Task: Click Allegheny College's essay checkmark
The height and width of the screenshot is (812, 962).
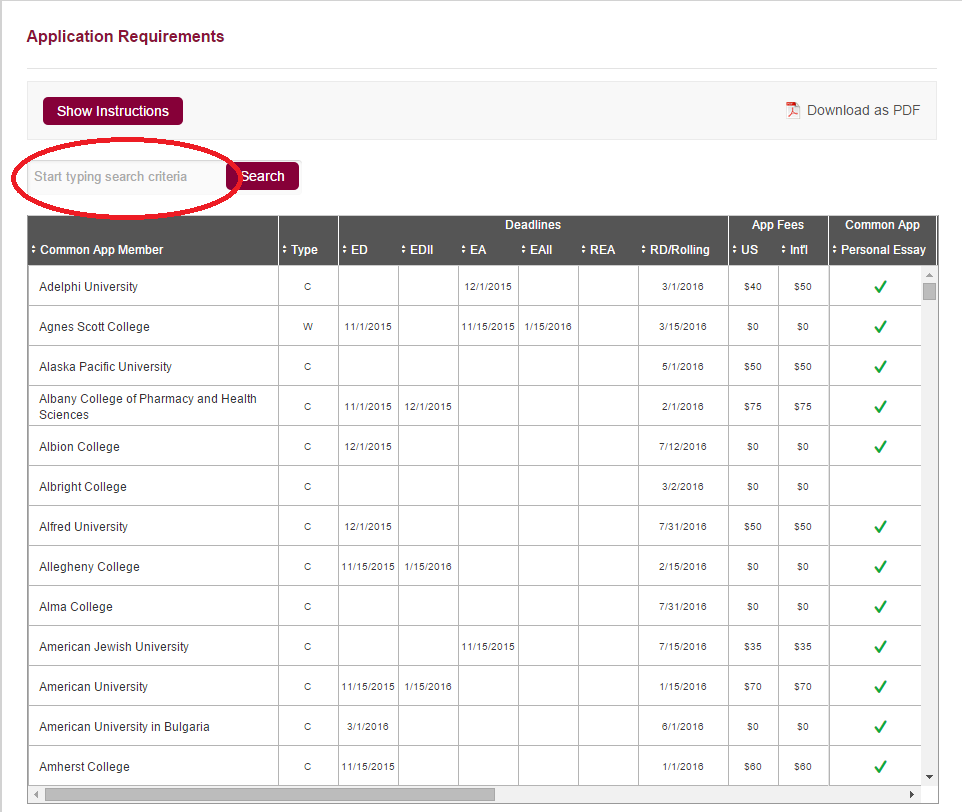Action: (x=880, y=566)
